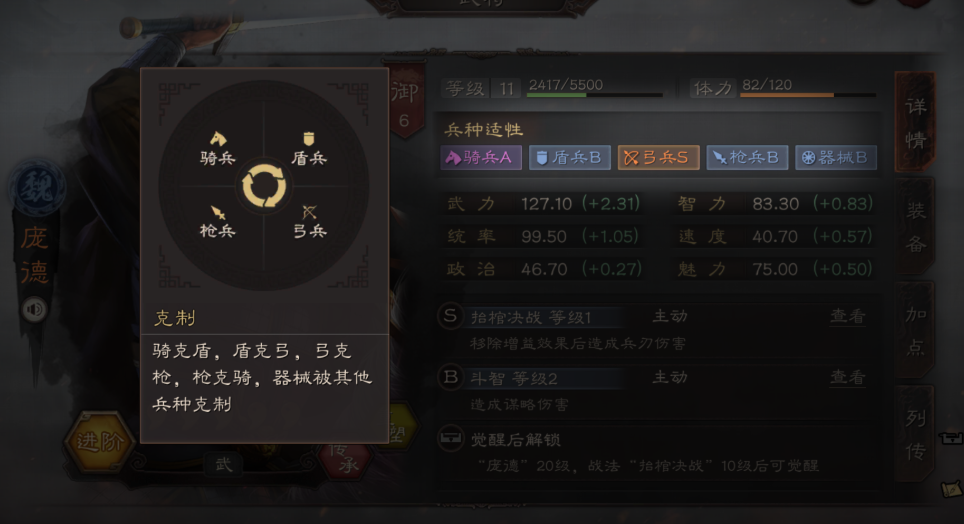
Task: Switch to the 装备 side tab
Action: tap(915, 227)
